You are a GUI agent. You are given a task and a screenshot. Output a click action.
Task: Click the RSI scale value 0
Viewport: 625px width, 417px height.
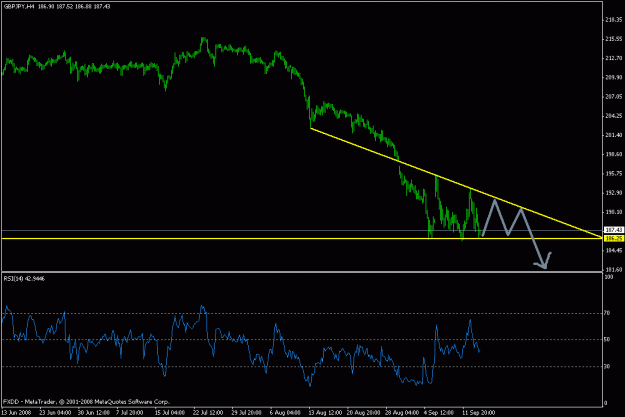coord(606,403)
